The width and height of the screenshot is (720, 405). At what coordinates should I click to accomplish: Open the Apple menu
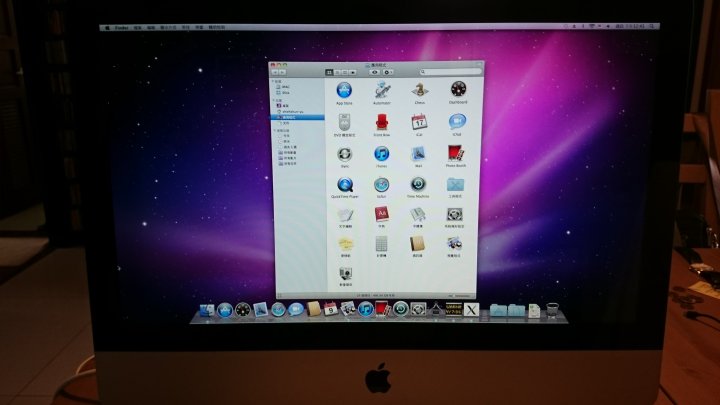point(107,28)
